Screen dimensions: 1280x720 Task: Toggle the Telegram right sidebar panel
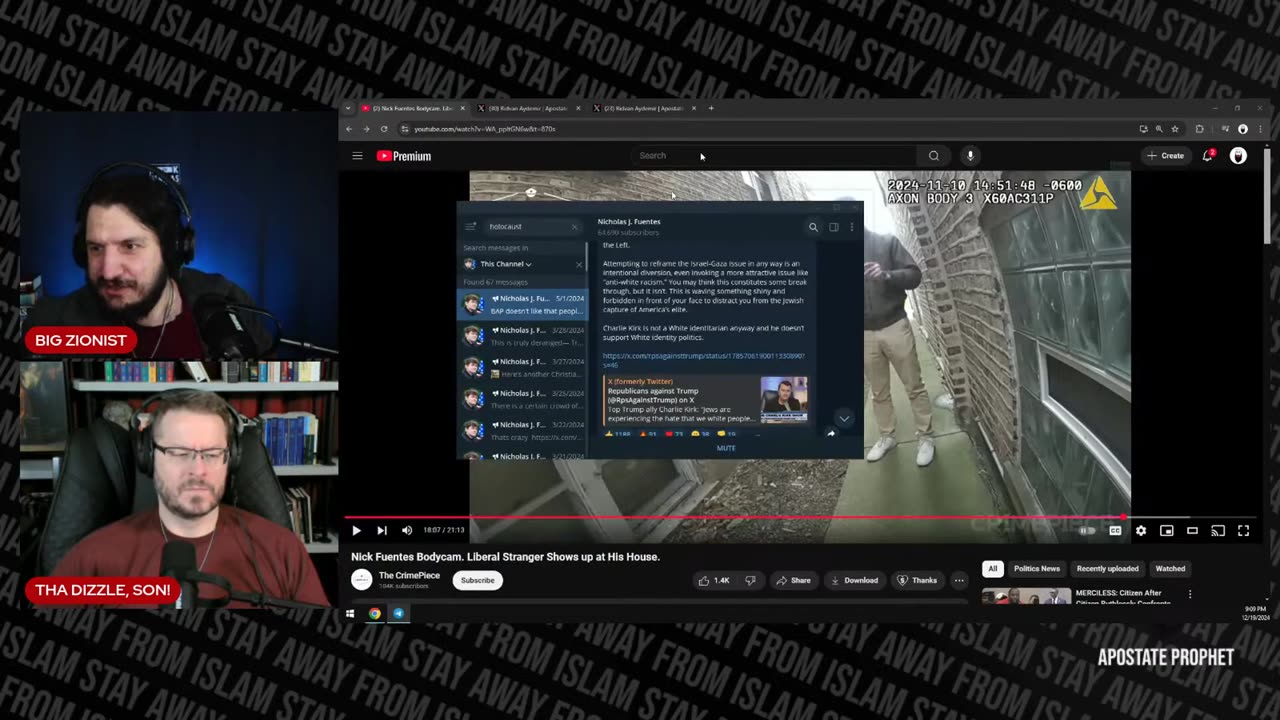pyautogui.click(x=833, y=227)
